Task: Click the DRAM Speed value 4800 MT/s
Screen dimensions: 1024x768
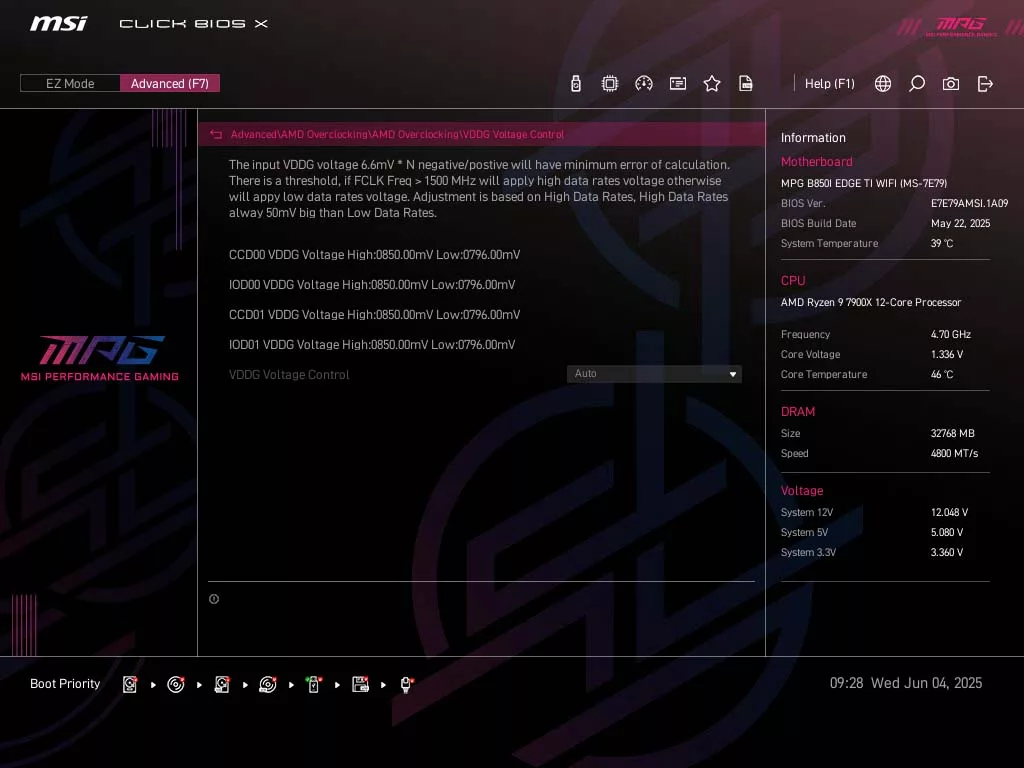Action: pyautogui.click(x=954, y=453)
